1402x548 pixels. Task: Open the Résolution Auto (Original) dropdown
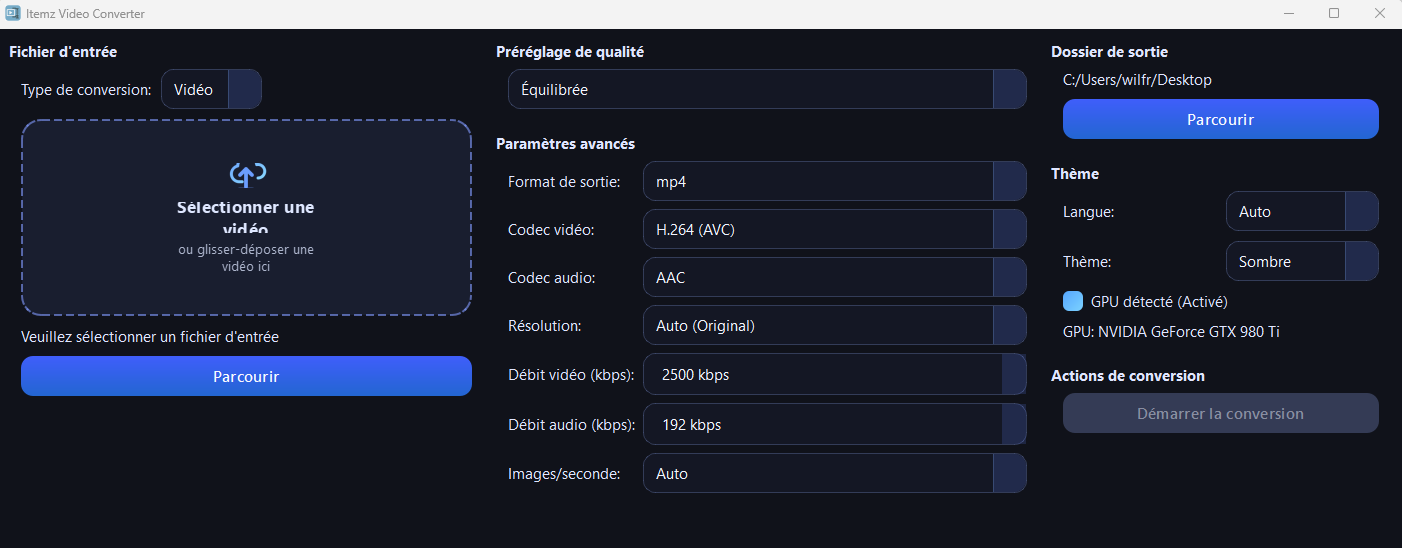834,326
